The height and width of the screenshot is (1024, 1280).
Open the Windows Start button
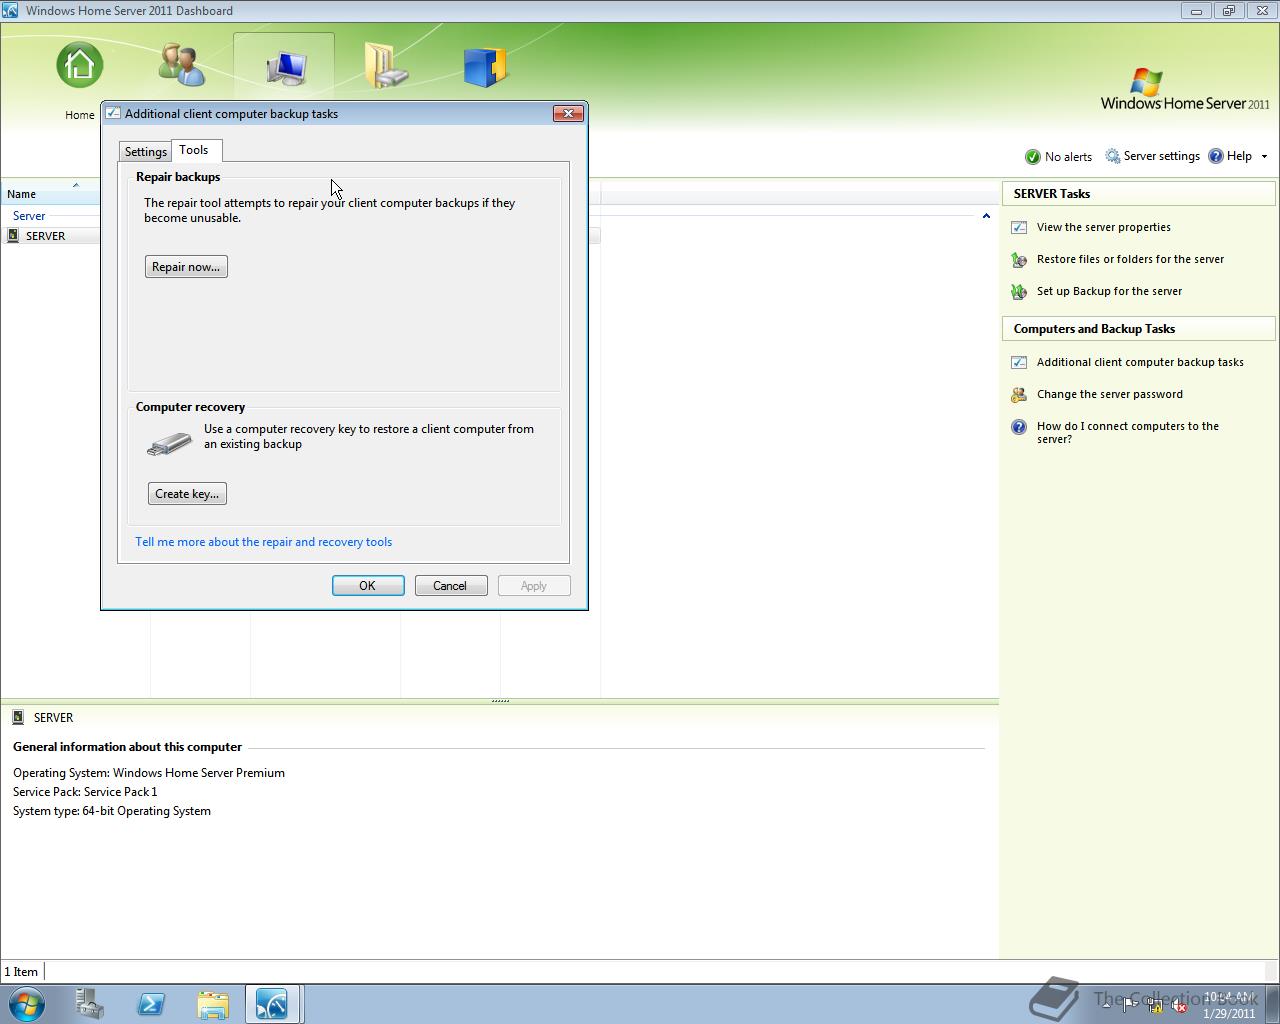coord(27,1003)
